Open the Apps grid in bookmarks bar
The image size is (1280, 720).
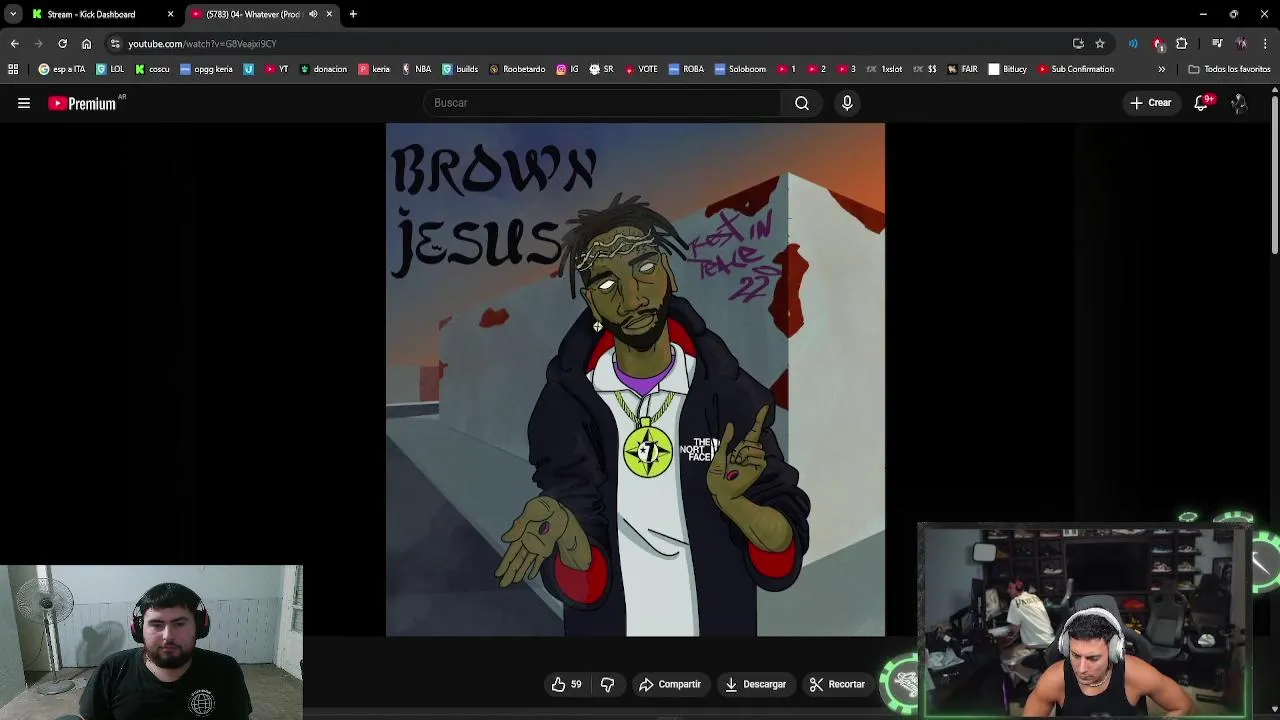[x=13, y=69]
